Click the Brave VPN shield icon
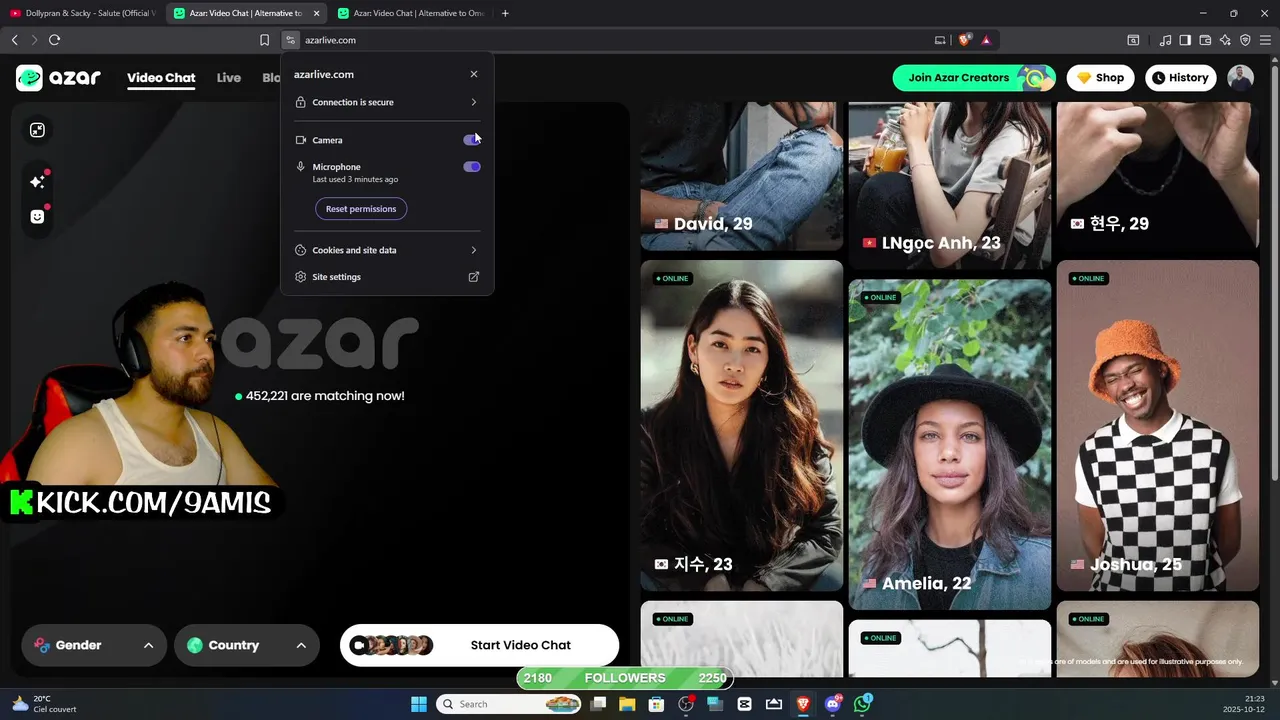Screen dimensions: 1280x720 pos(1245,40)
